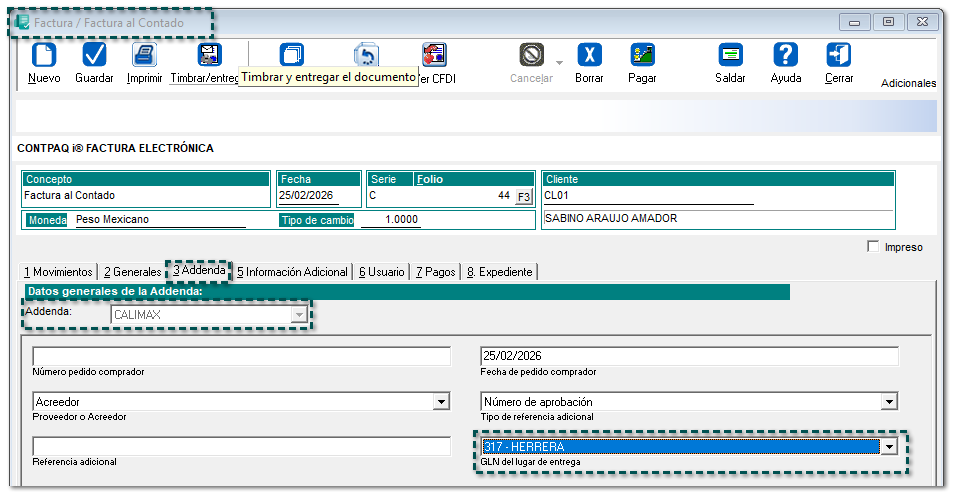This screenshot has height=495, width=953.
Task: Expand the Cancelar dropdown arrow
Action: click(559, 63)
